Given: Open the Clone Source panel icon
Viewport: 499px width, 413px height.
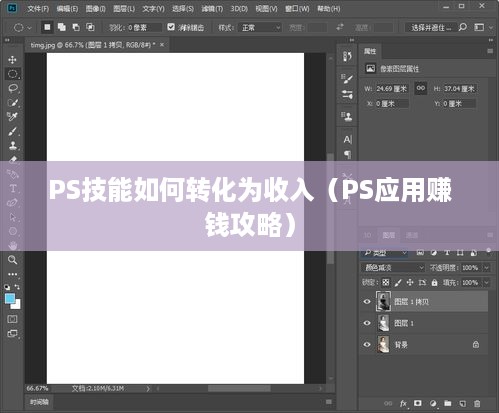Looking at the screenshot, I should click(347, 116).
